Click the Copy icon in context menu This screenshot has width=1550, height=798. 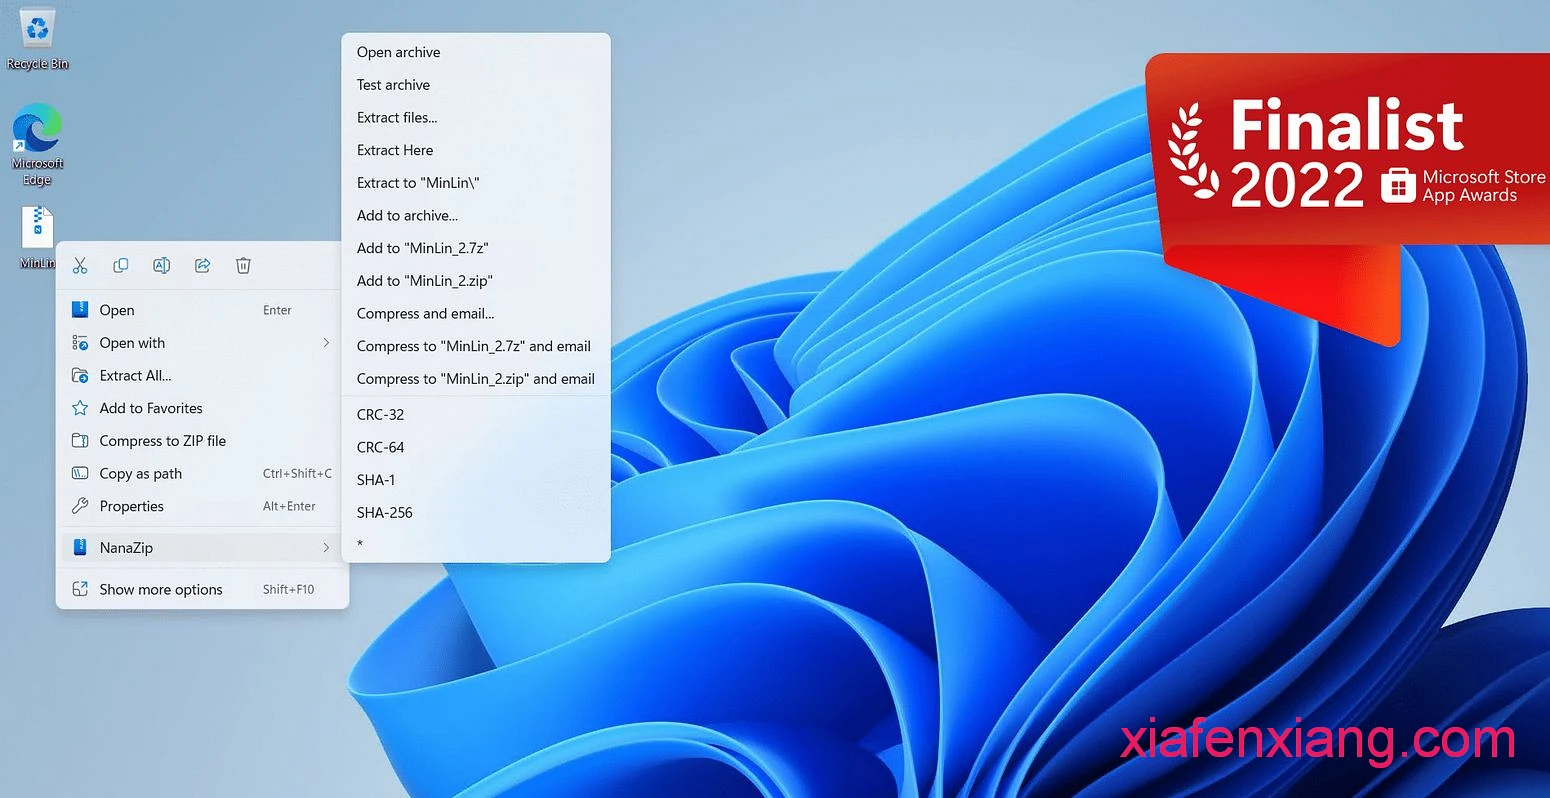121,265
